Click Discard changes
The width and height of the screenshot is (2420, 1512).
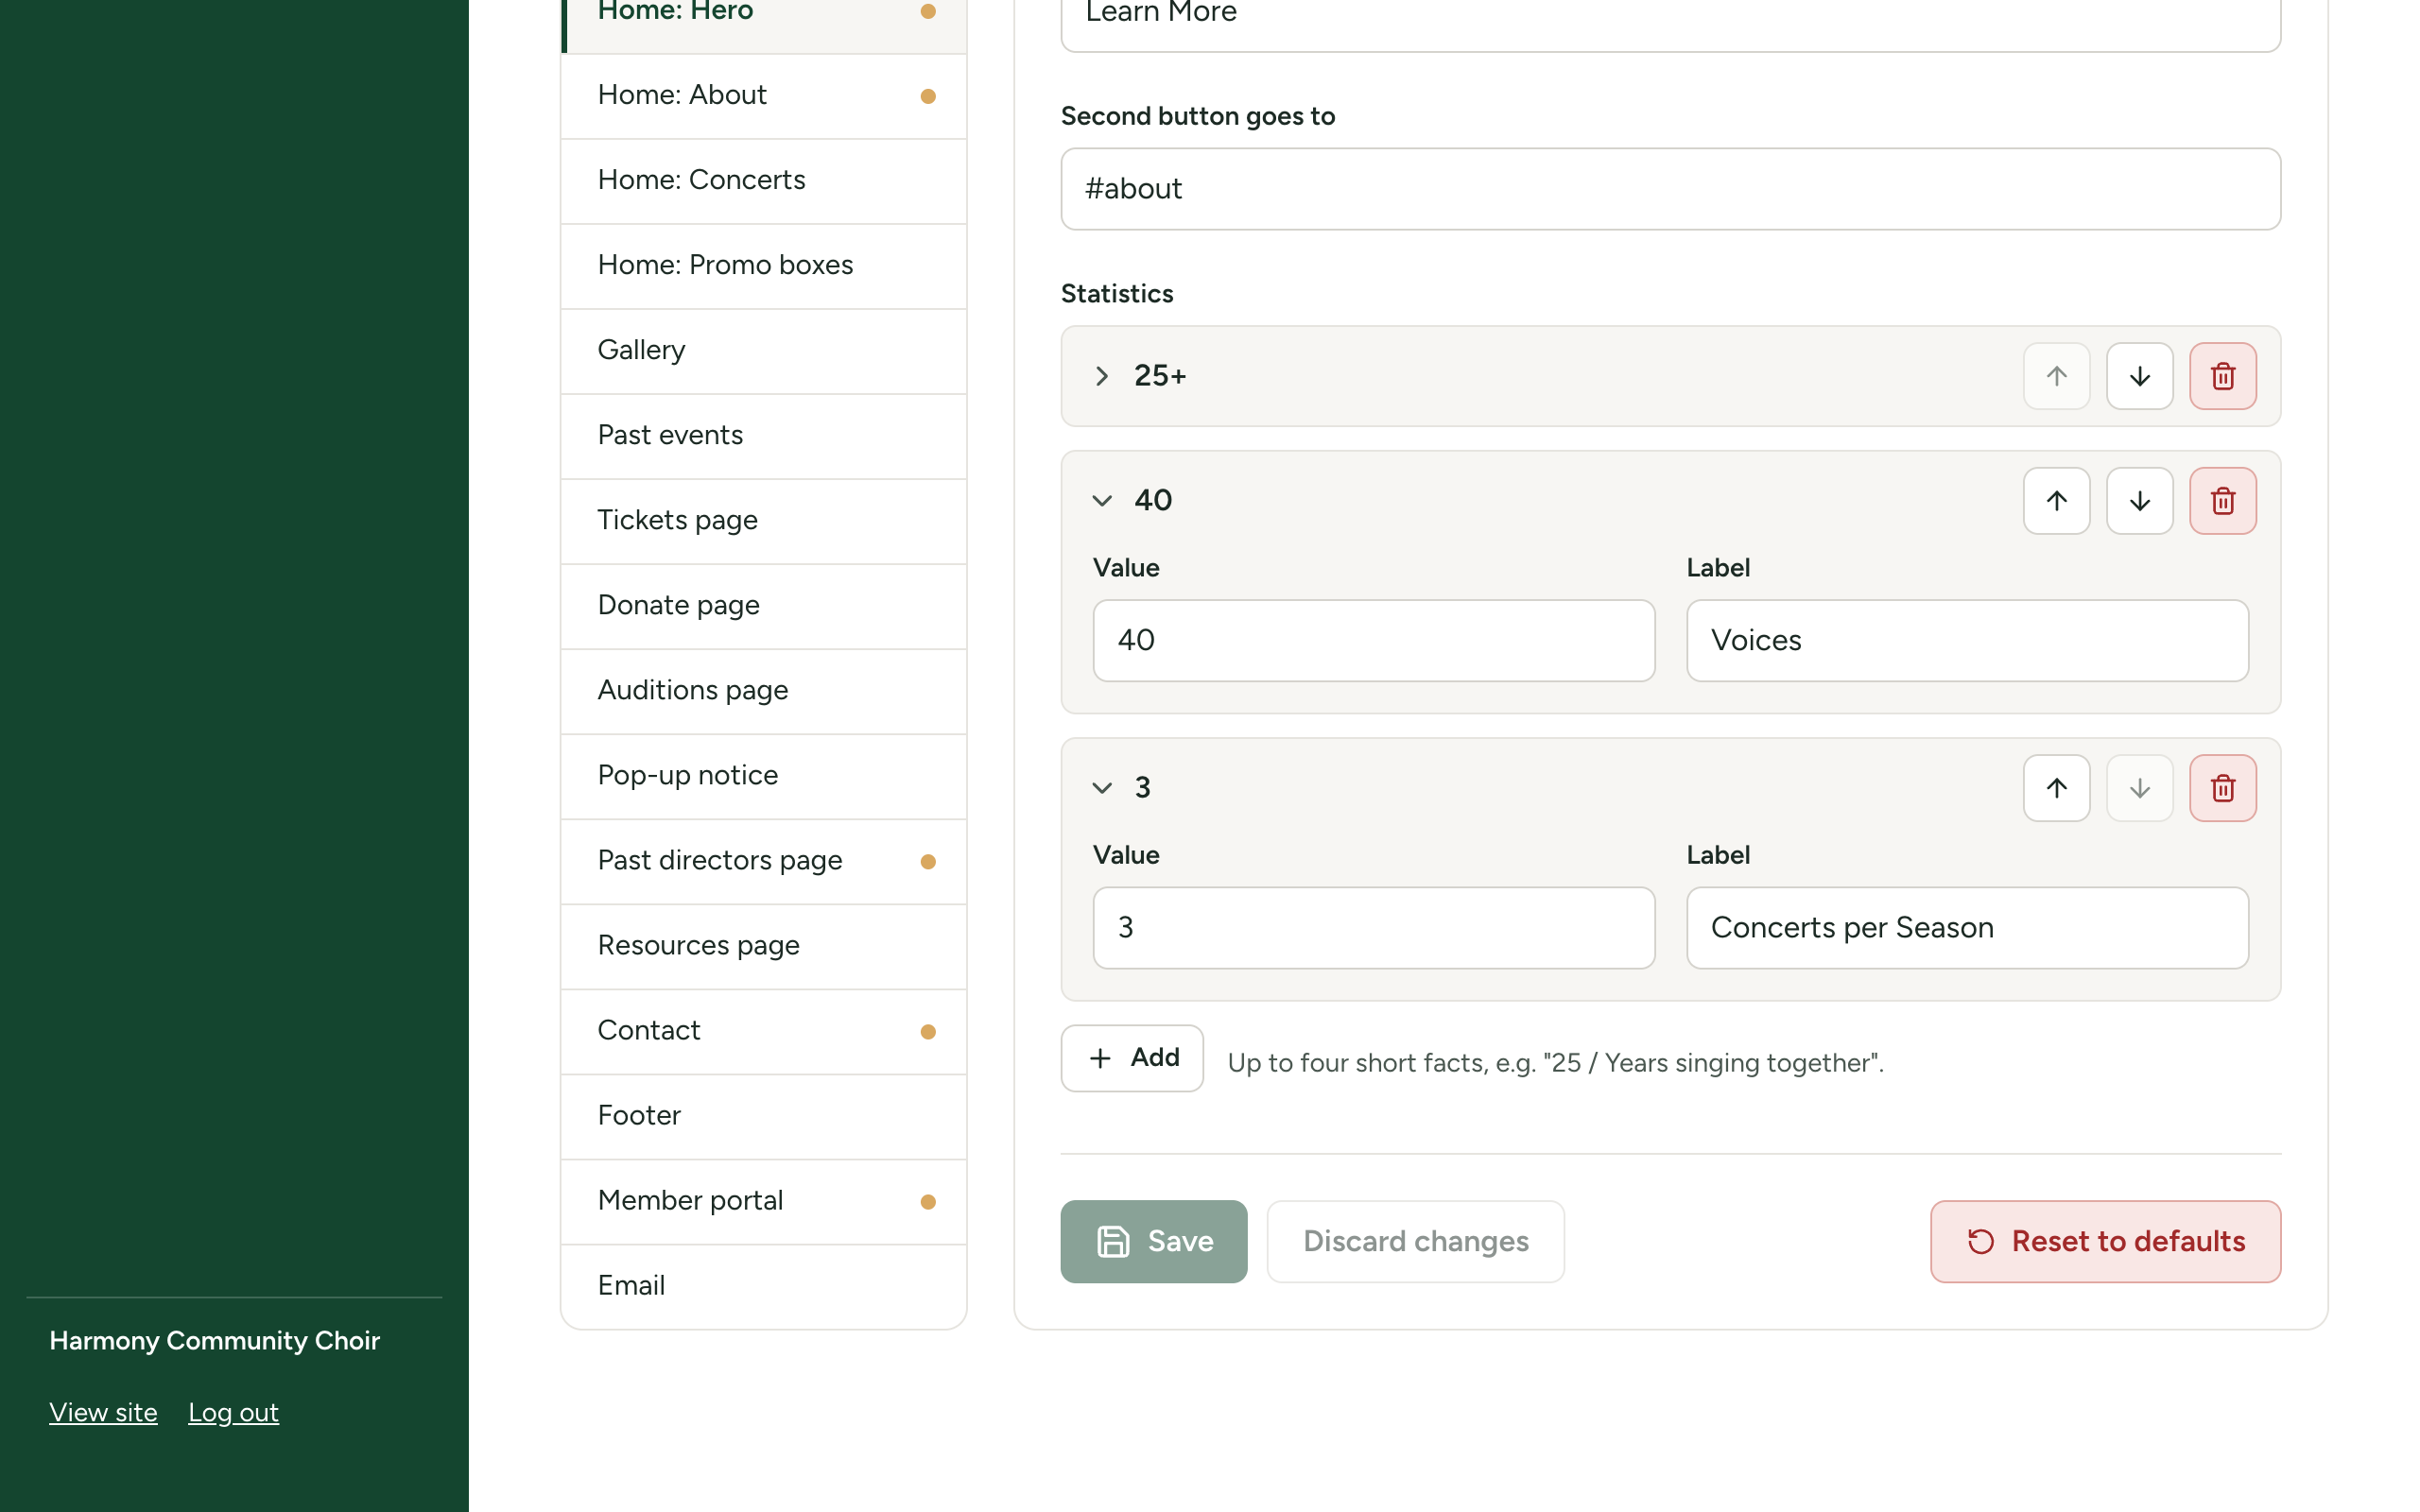[1415, 1241]
